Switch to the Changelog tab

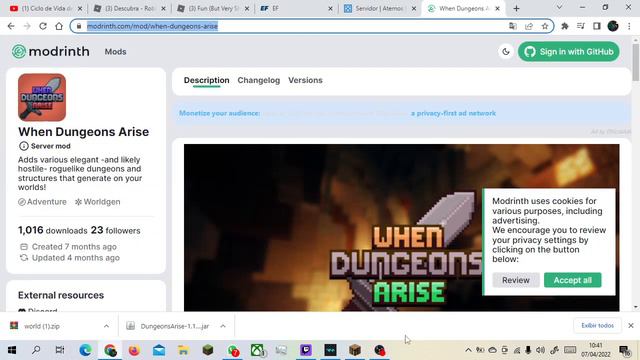pyautogui.click(x=259, y=80)
